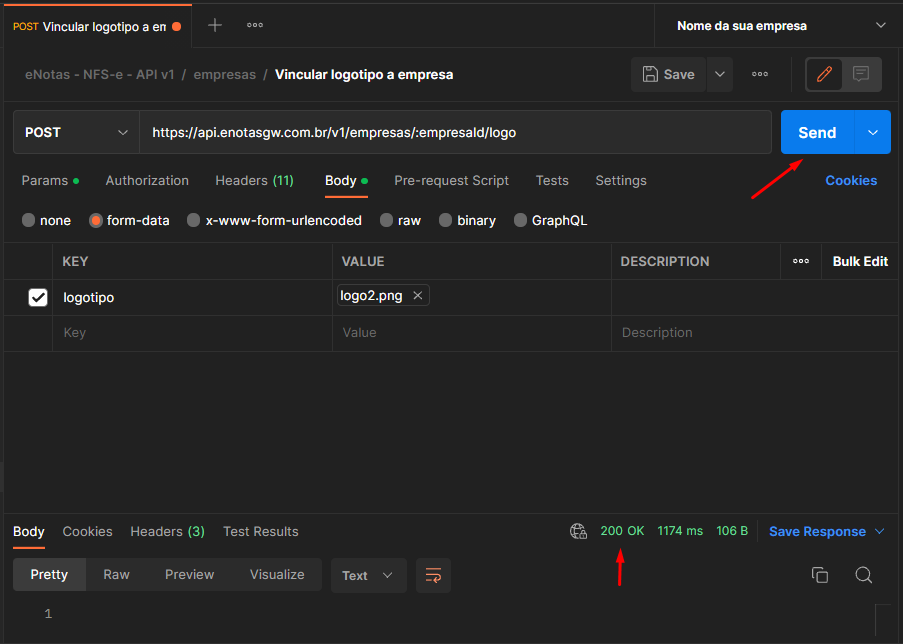Viewport: 903px width, 644px height.
Task: Open the Pre-request Script tab
Action: [452, 181]
